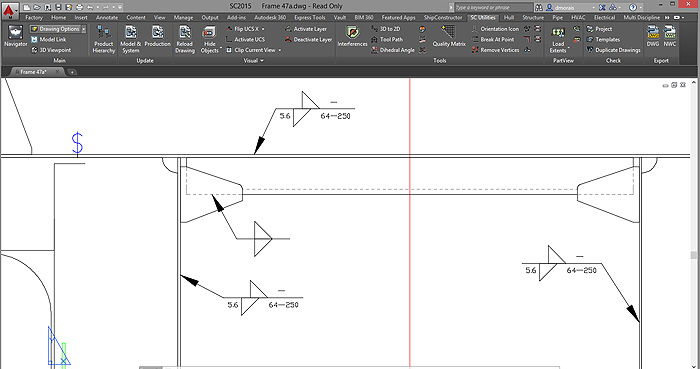Click the keyword search input field
The height and width of the screenshot is (369, 700).
493,8
